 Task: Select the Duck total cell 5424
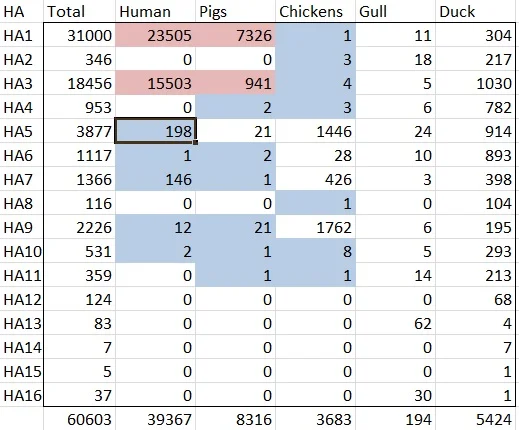click(475, 419)
